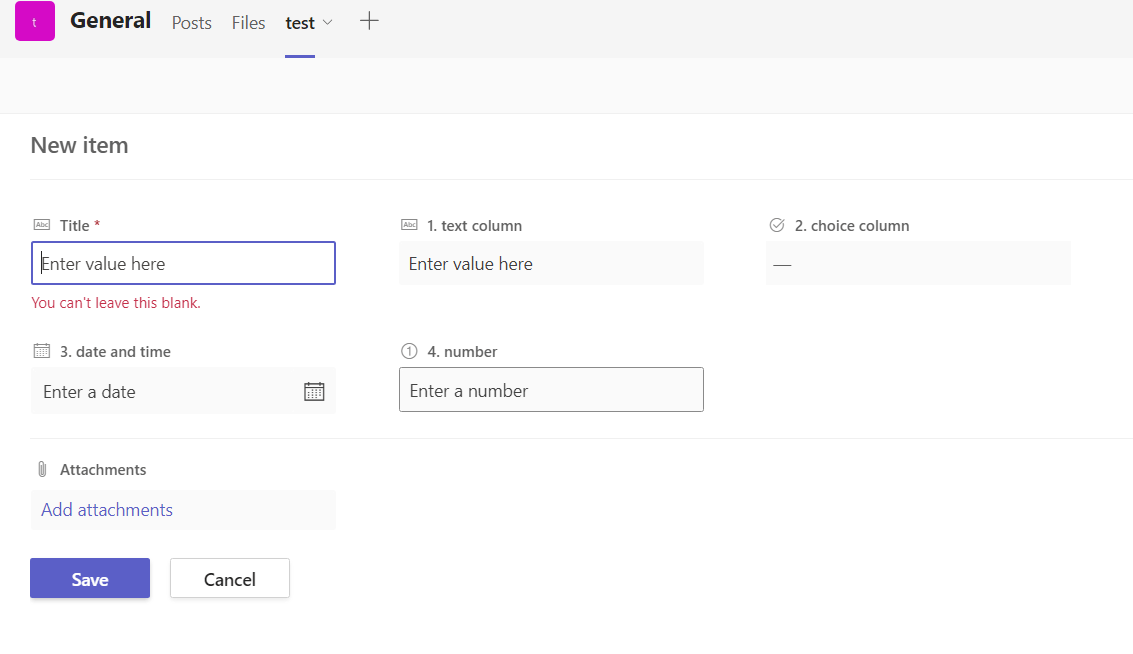This screenshot has height=654, width=1133.
Task: Switch to the Files tab
Action: pos(249,23)
